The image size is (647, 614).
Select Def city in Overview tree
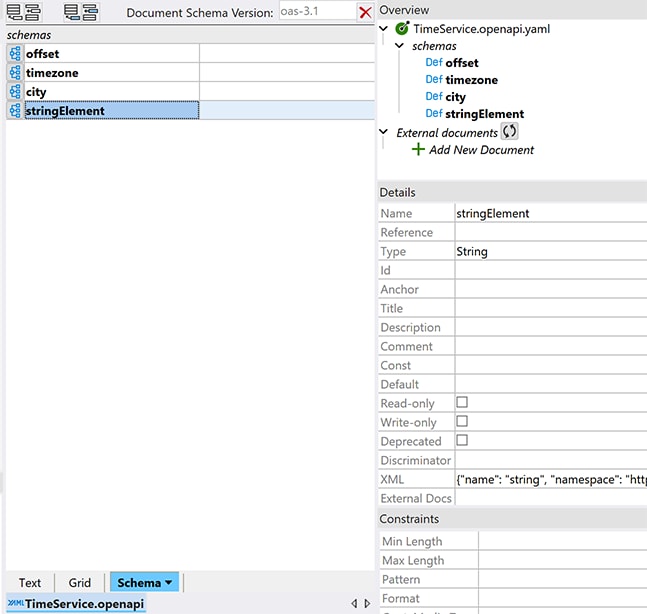445,97
